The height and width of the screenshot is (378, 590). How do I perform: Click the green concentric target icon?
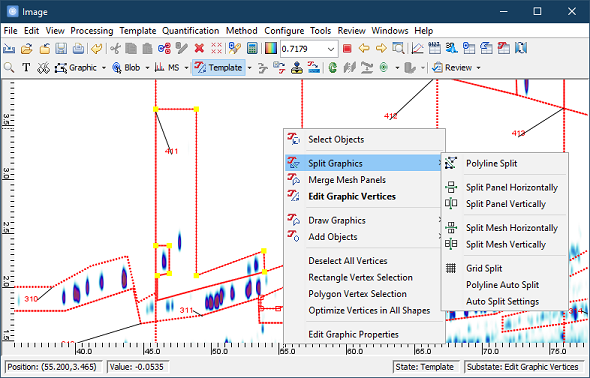coord(383,68)
